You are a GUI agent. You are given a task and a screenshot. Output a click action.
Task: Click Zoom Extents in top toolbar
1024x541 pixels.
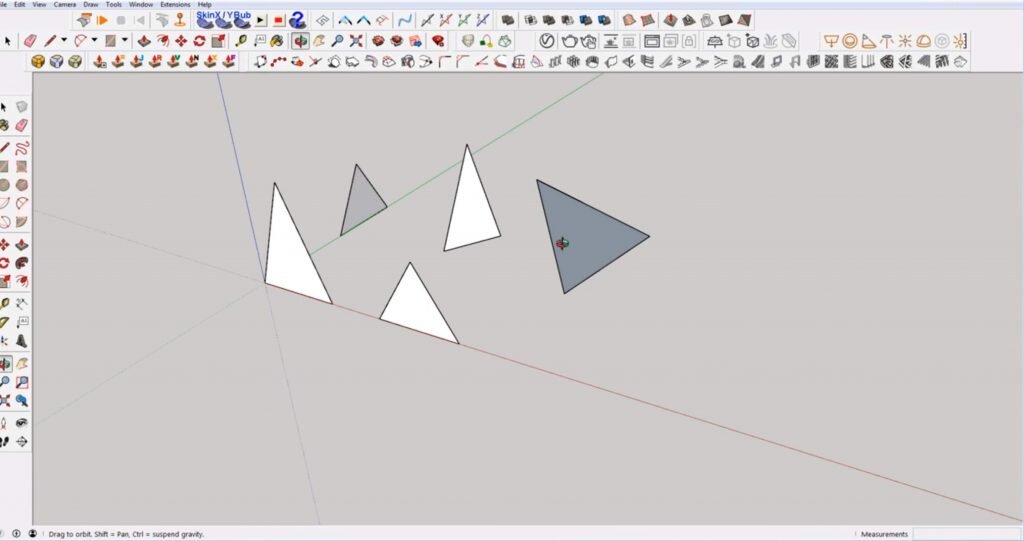(x=356, y=41)
